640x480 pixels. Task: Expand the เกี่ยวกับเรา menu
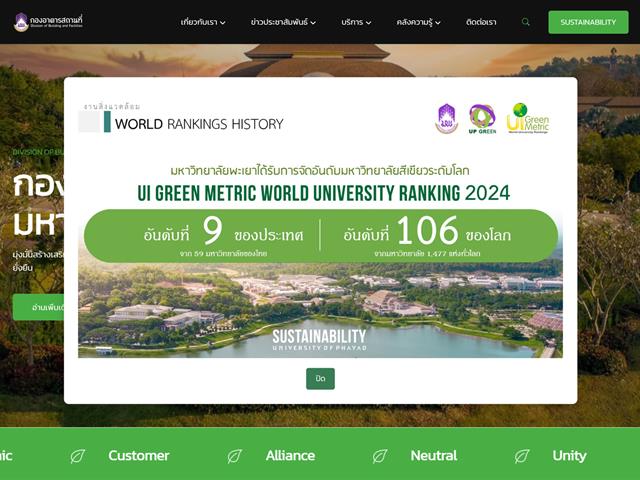tap(203, 22)
